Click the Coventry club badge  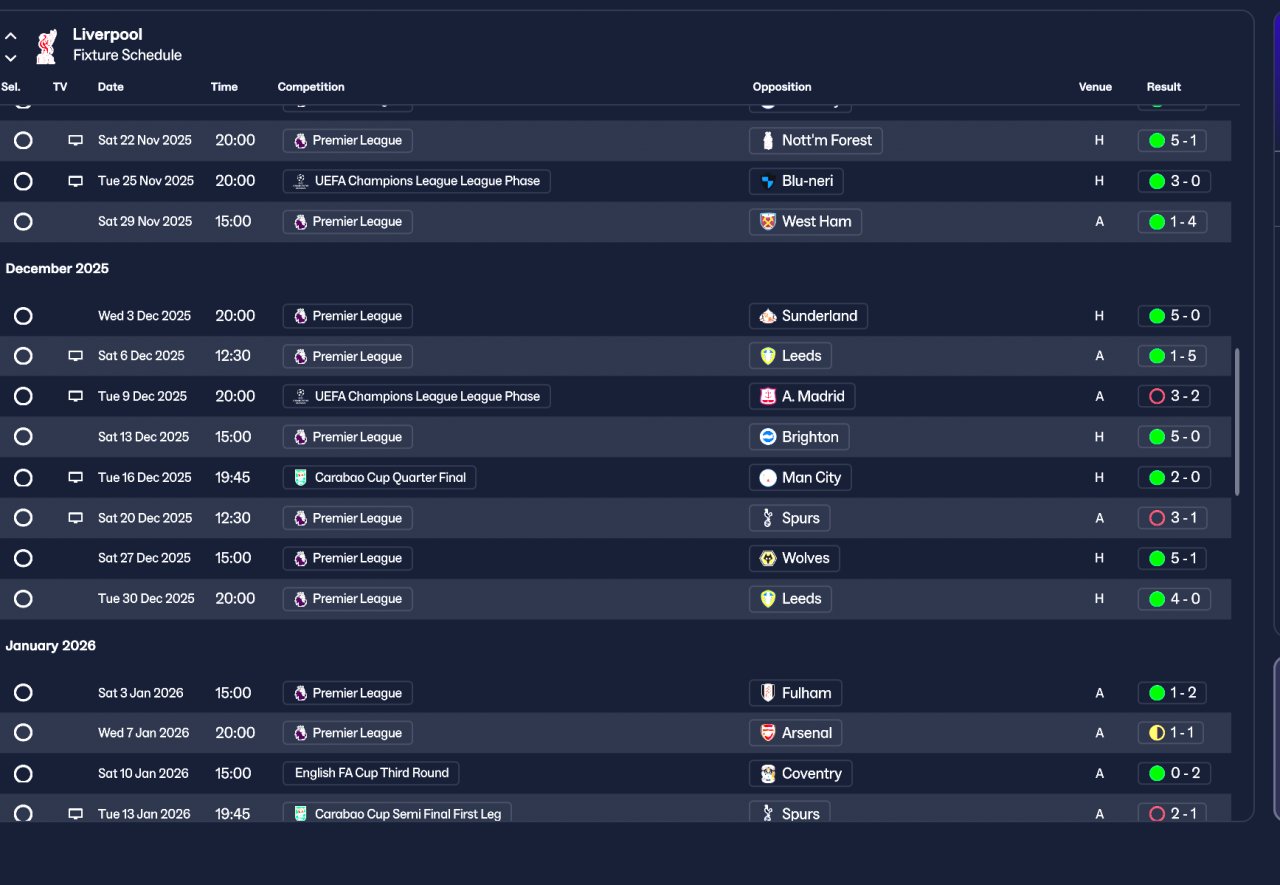[x=768, y=774]
